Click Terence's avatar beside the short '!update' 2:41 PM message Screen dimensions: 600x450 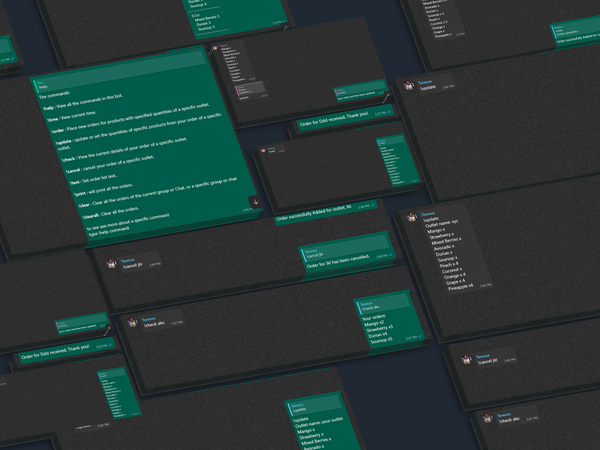pyautogui.click(x=409, y=86)
